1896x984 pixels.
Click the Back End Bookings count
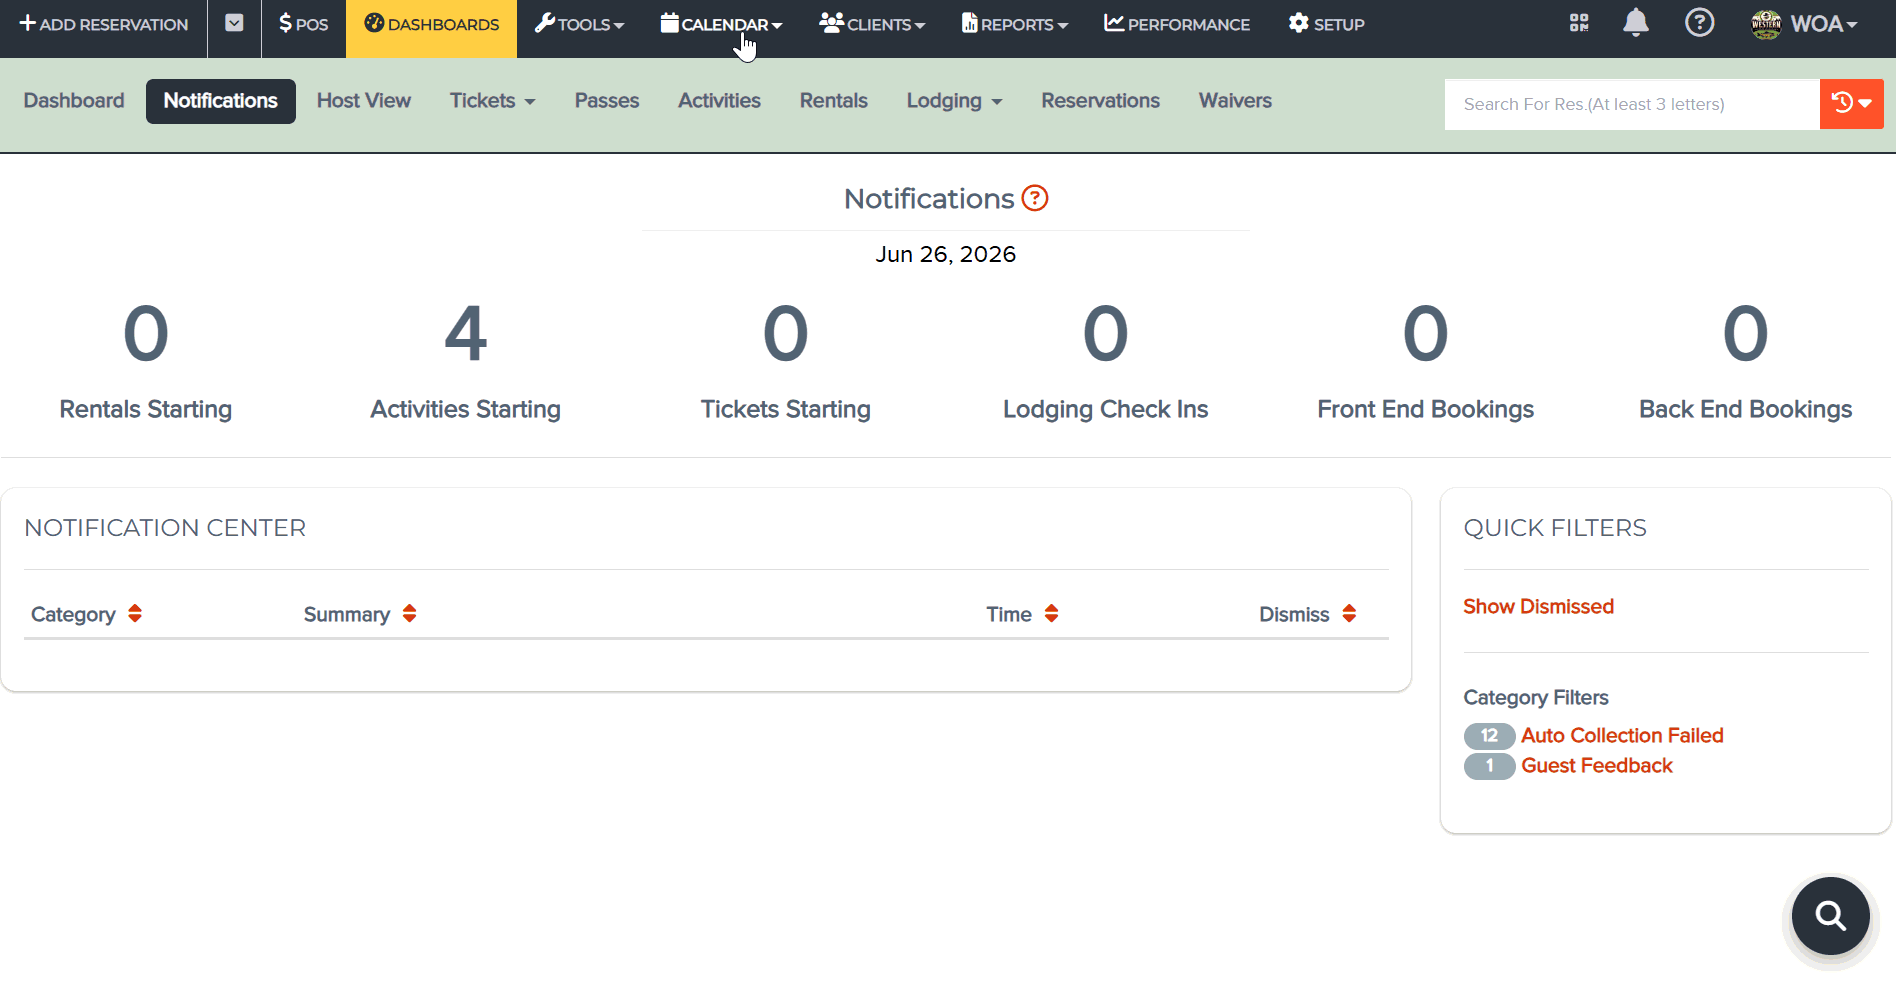[x=1746, y=334]
